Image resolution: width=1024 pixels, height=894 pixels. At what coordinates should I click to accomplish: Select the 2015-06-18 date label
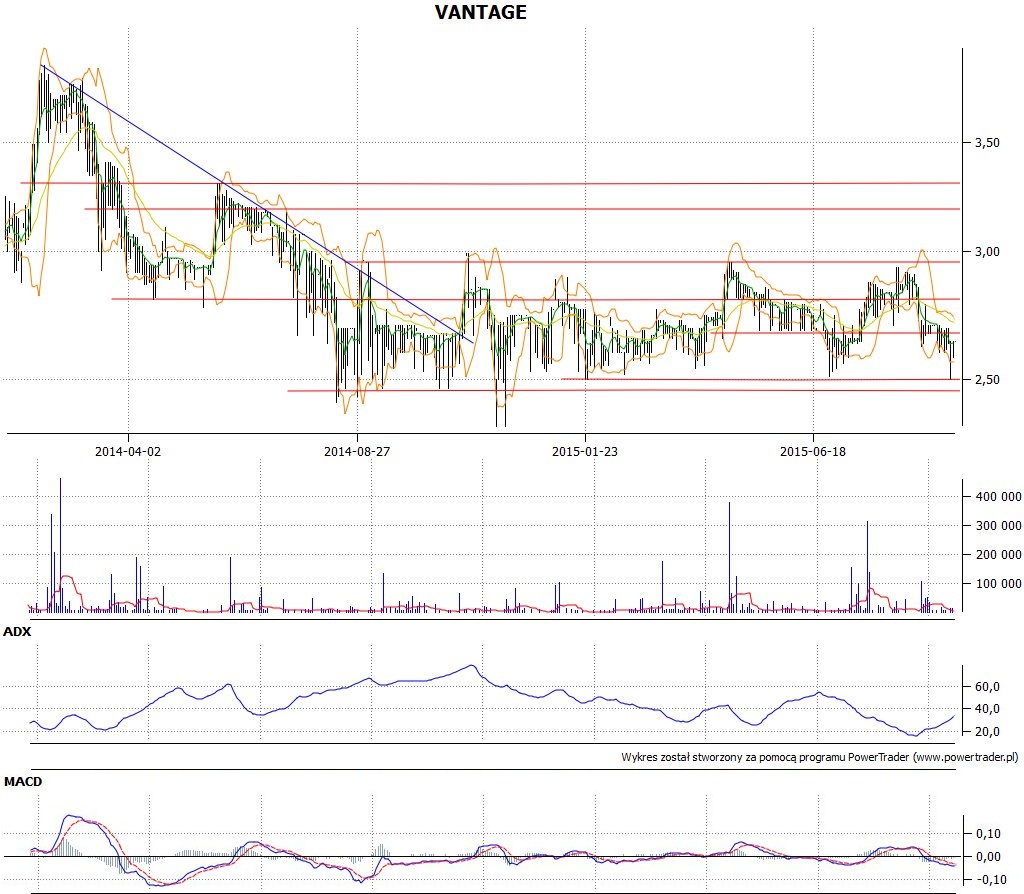click(812, 451)
